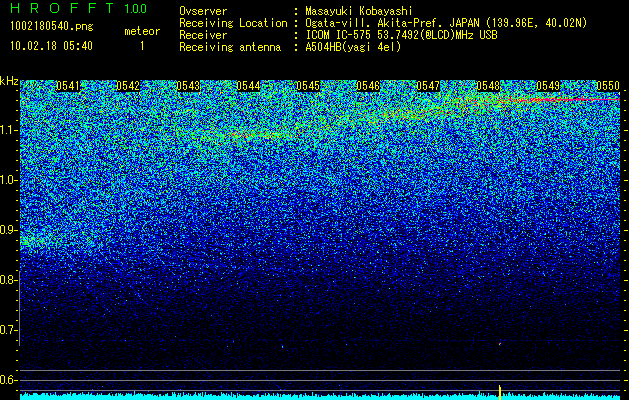Click the 0545 time marker
Screen dimensions: 629x400
(308, 86)
